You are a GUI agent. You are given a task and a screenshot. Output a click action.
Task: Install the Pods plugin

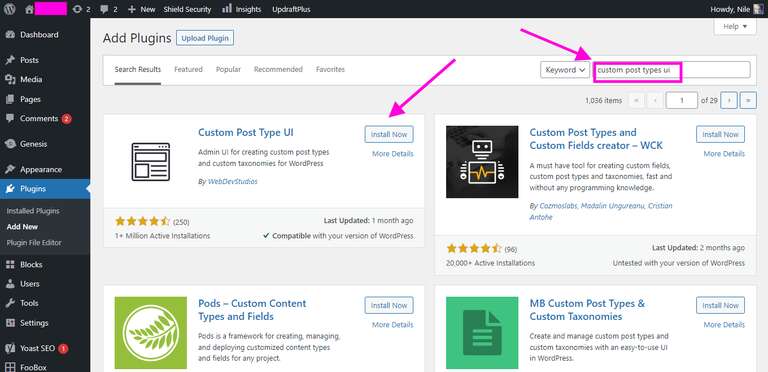tap(389, 305)
